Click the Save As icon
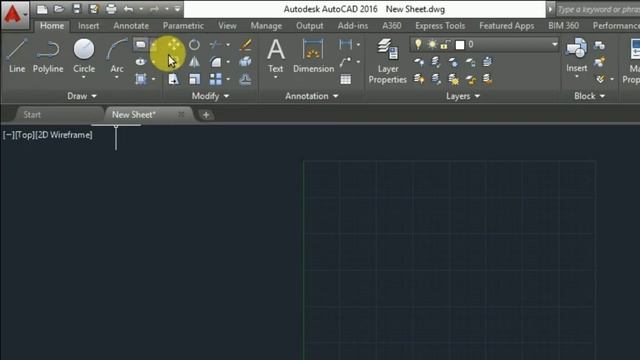 pyautogui.click(x=94, y=9)
